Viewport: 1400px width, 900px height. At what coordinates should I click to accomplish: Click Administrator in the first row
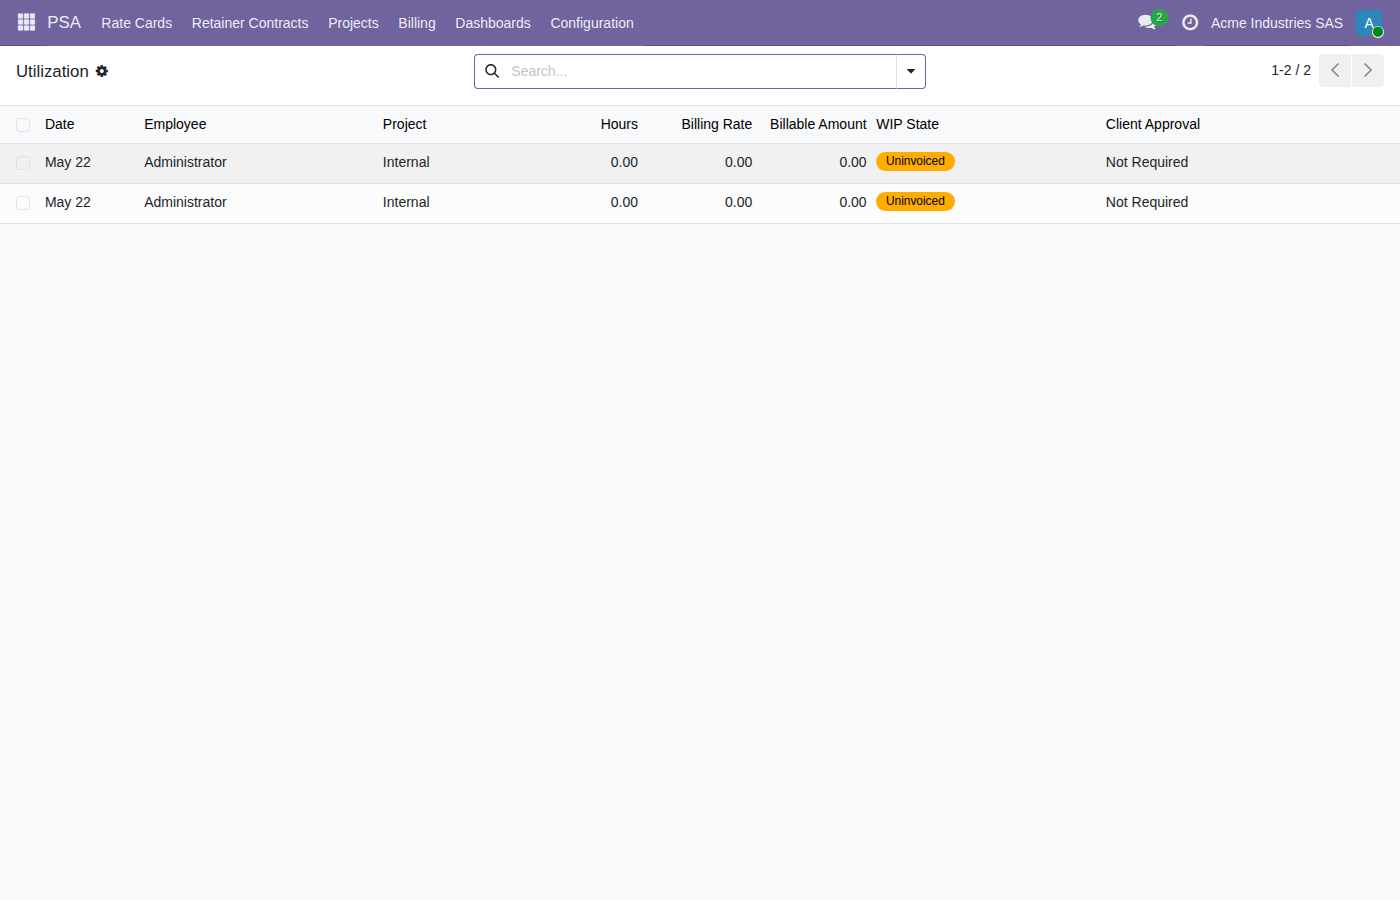click(185, 162)
